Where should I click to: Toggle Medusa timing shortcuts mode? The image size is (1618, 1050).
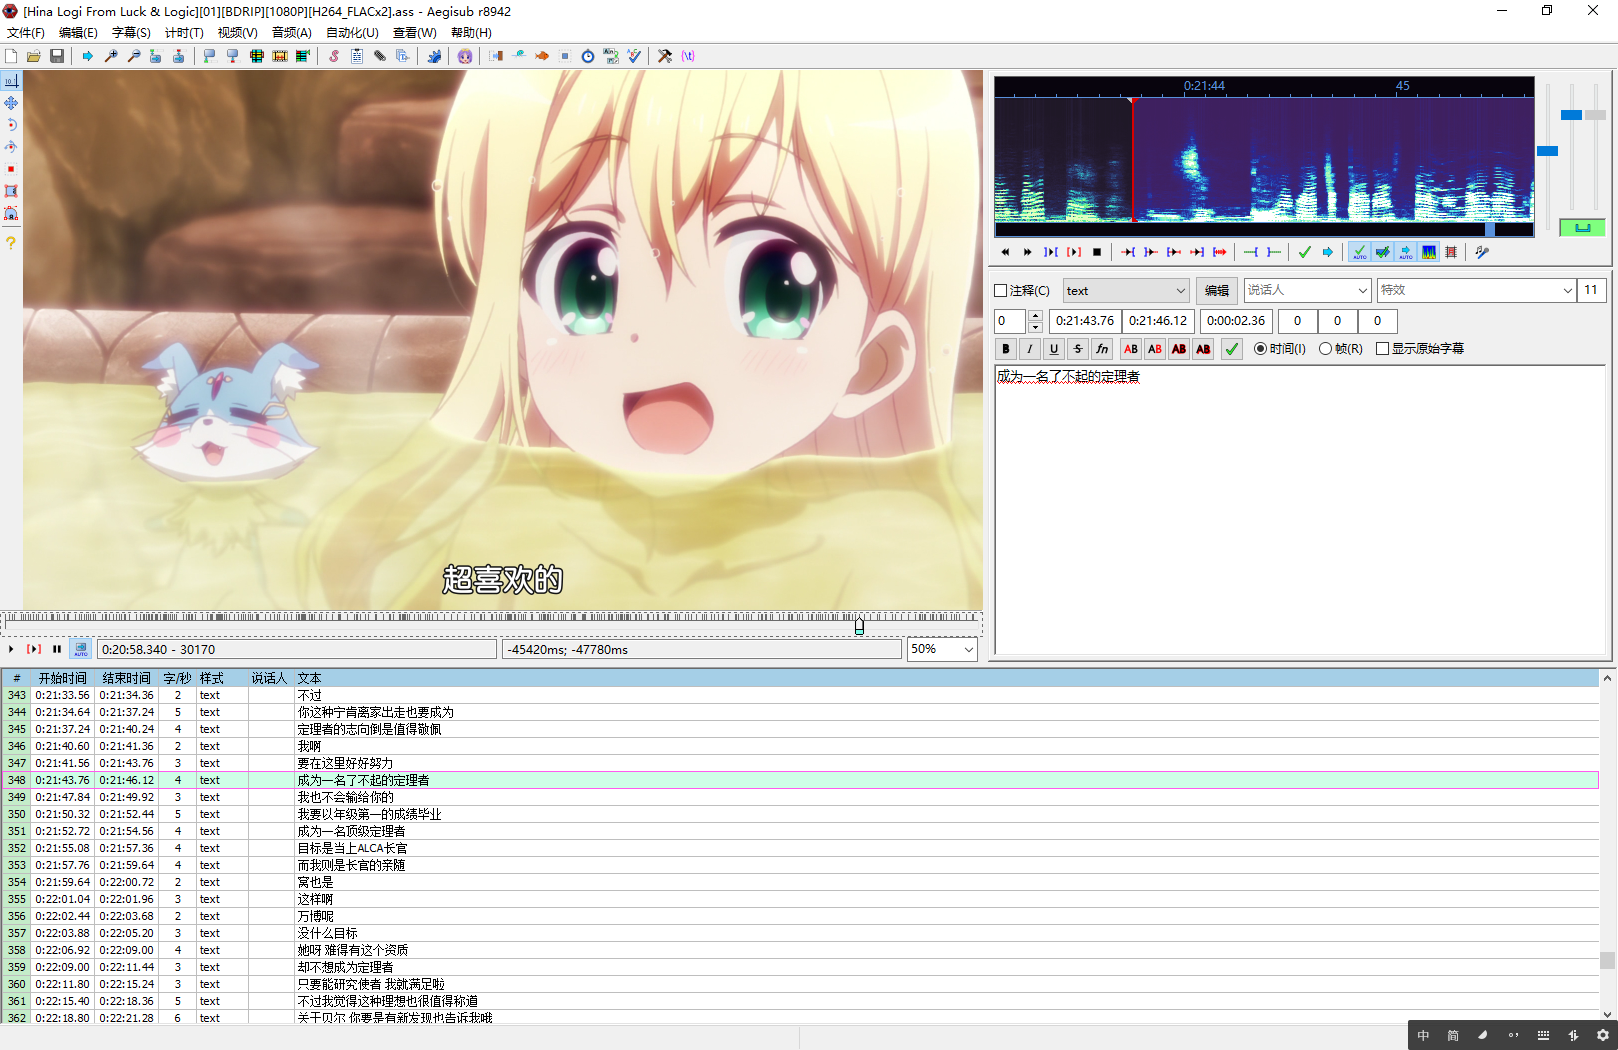point(1451,252)
